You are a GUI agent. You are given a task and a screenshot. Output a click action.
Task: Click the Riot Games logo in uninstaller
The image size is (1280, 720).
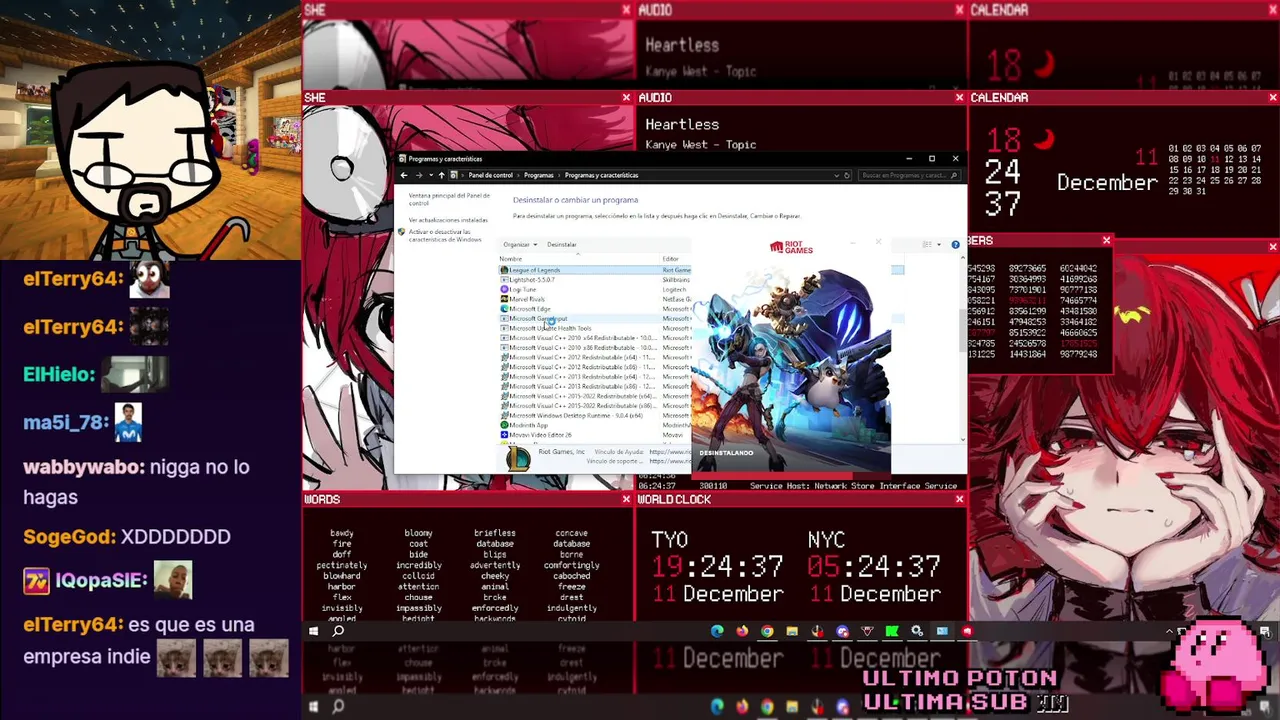(791, 247)
